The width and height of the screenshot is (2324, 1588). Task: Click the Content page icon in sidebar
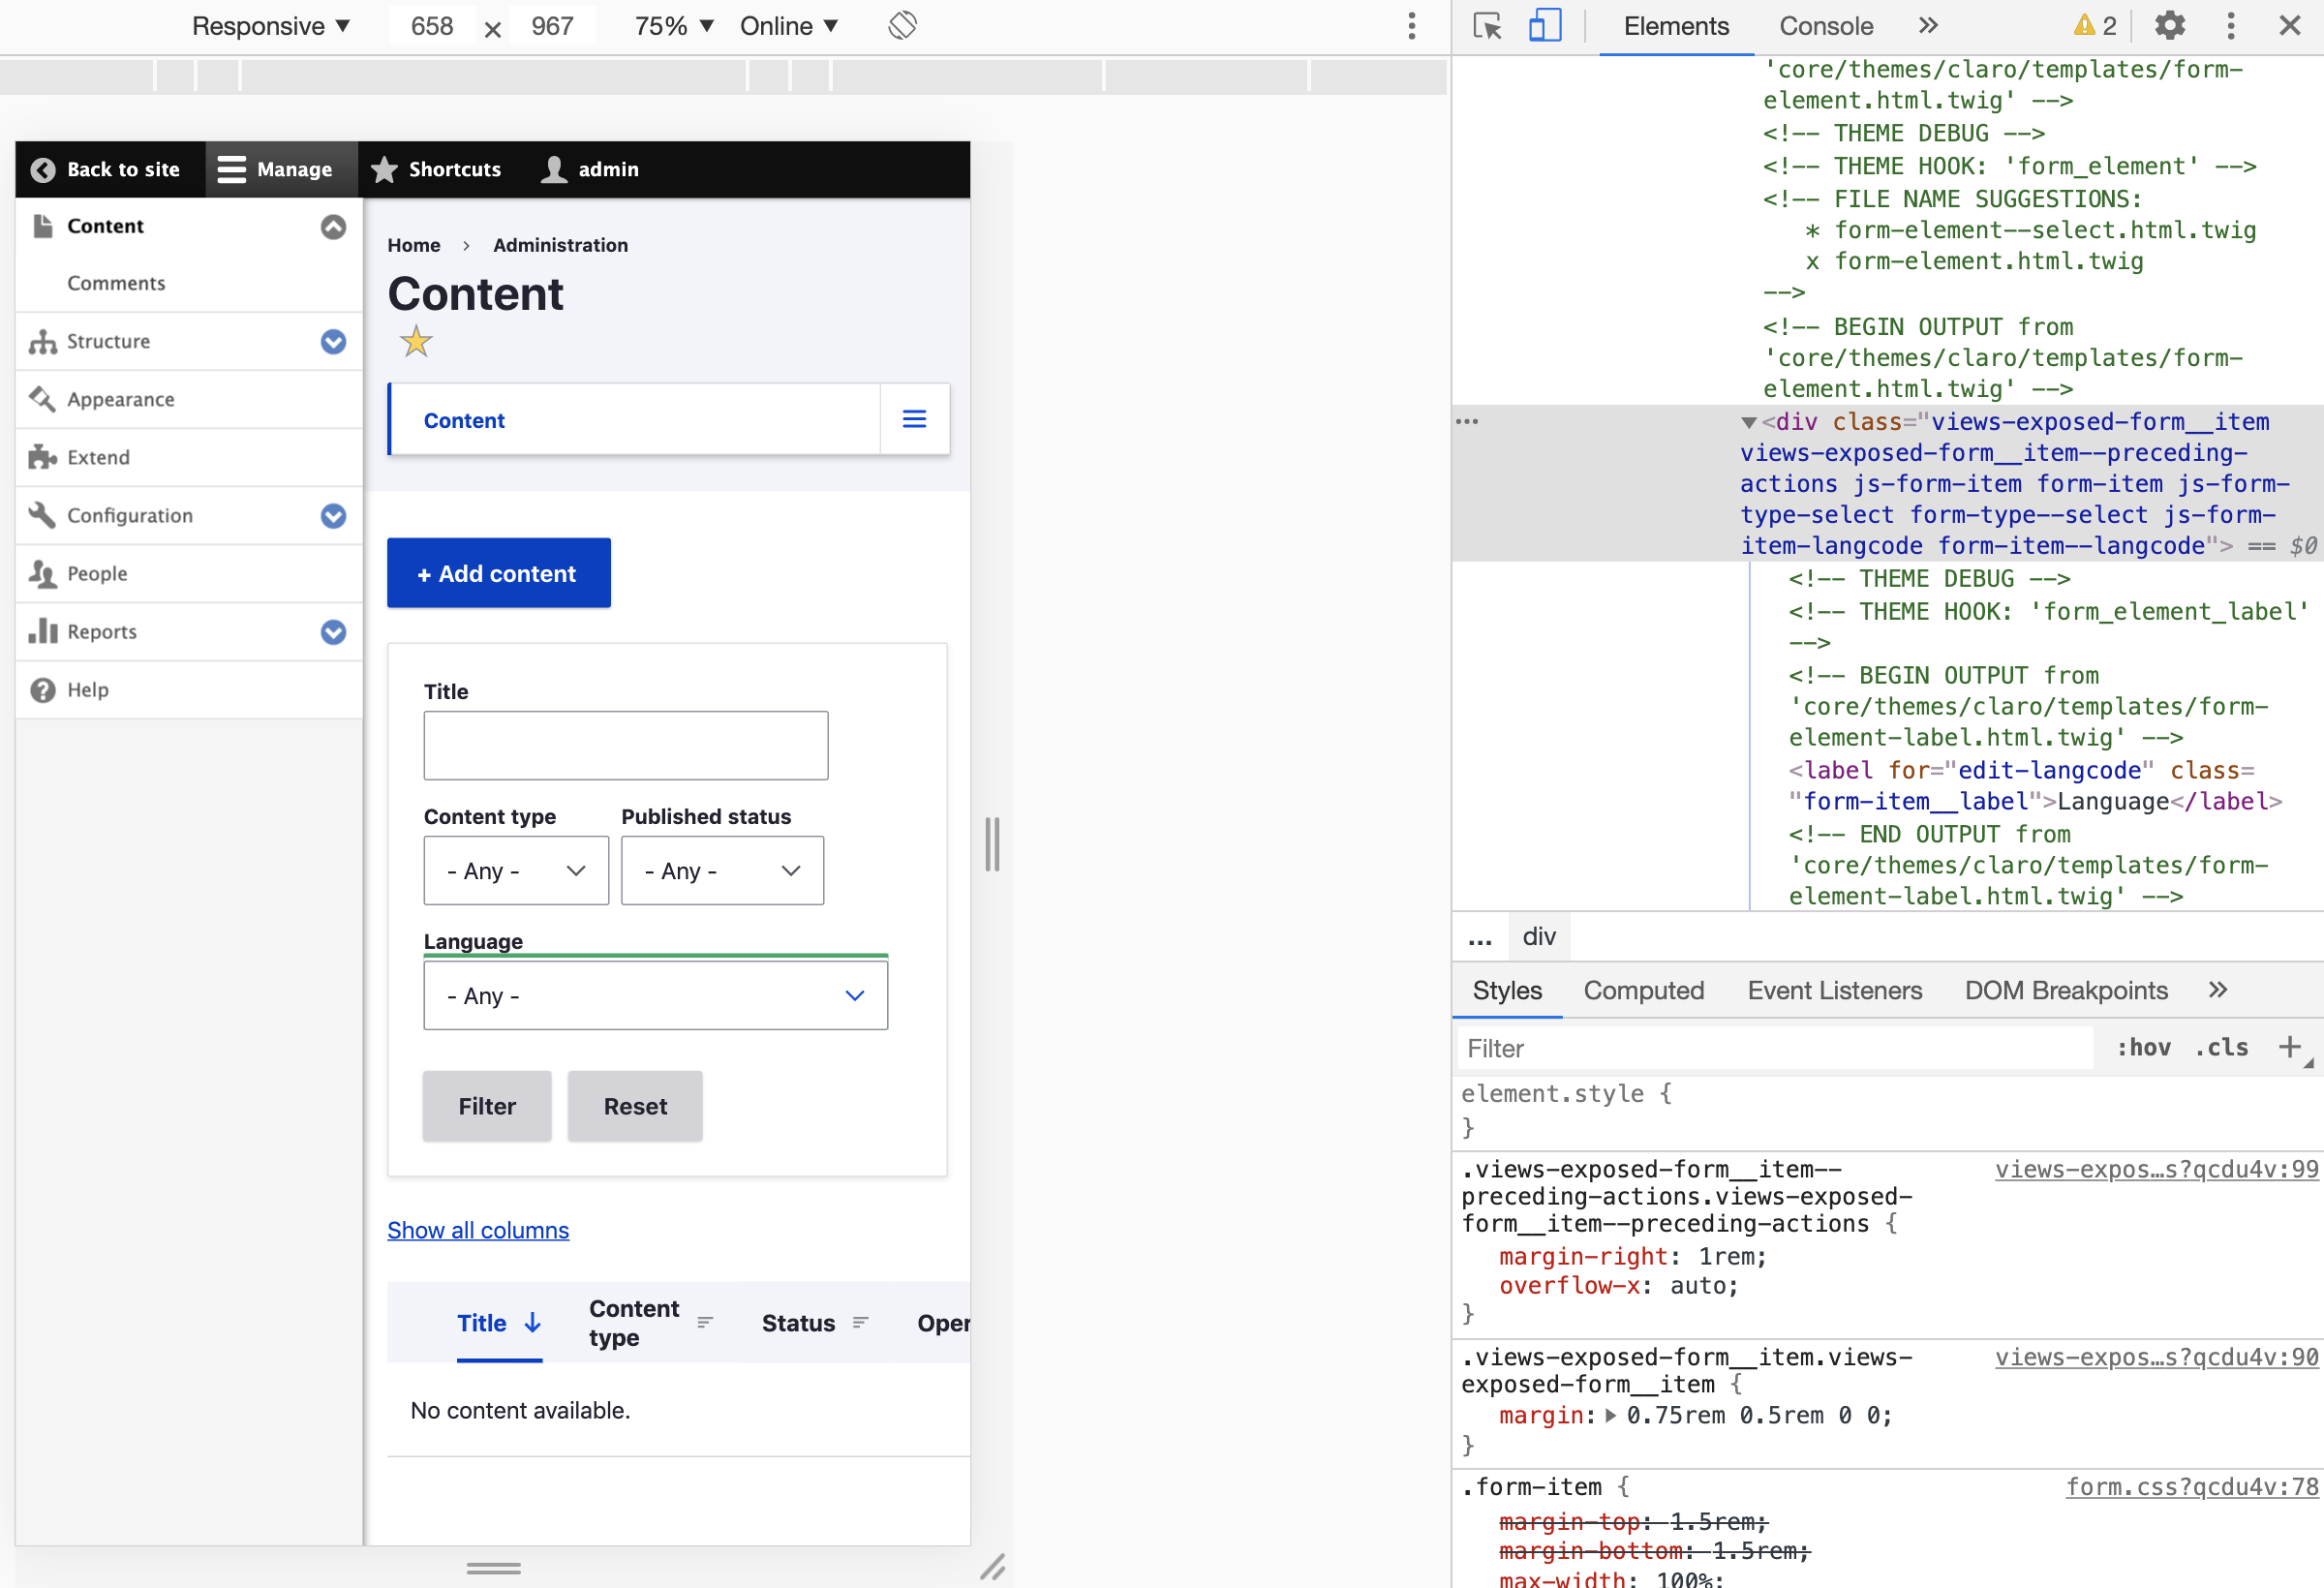(x=42, y=226)
